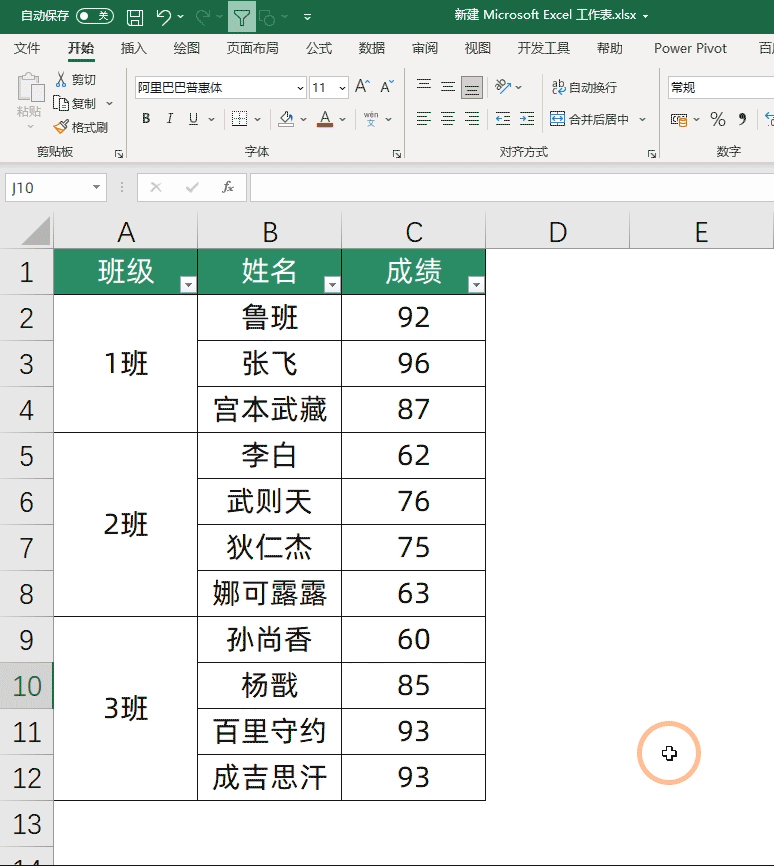Click the Format Painter (格式刷) button
This screenshot has height=866, width=774.
coord(80,127)
